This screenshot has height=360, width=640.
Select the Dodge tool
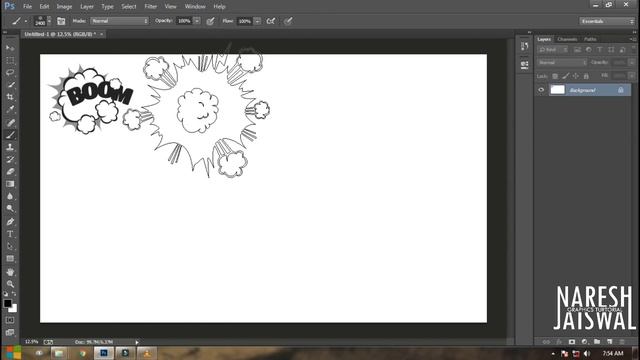click(x=10, y=209)
